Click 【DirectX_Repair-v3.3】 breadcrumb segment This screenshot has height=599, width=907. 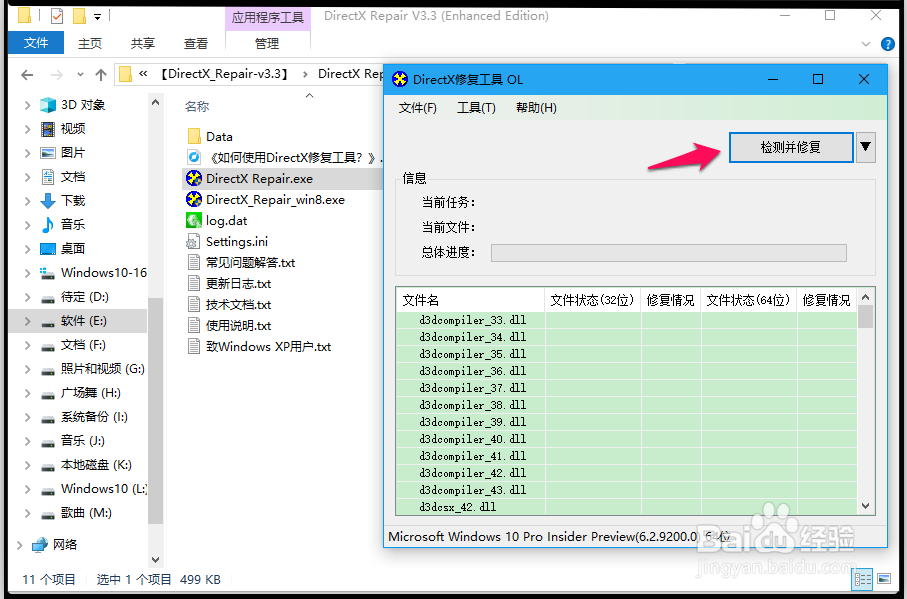tap(223, 74)
